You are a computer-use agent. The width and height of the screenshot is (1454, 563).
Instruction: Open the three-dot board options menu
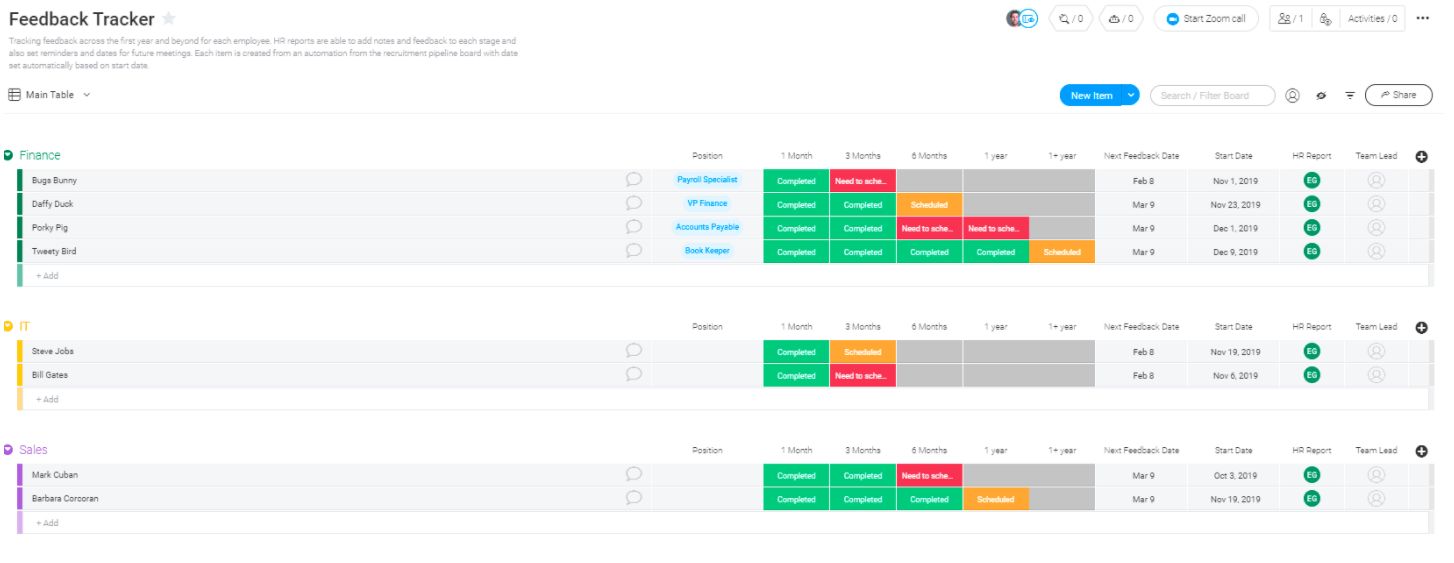(x=1423, y=18)
